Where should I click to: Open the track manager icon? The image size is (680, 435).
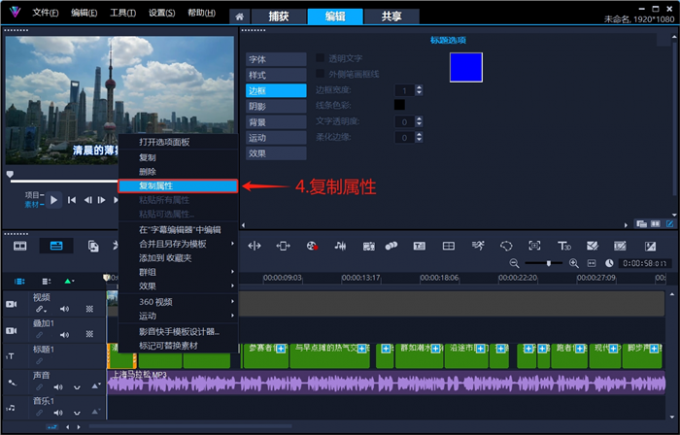click(x=46, y=281)
